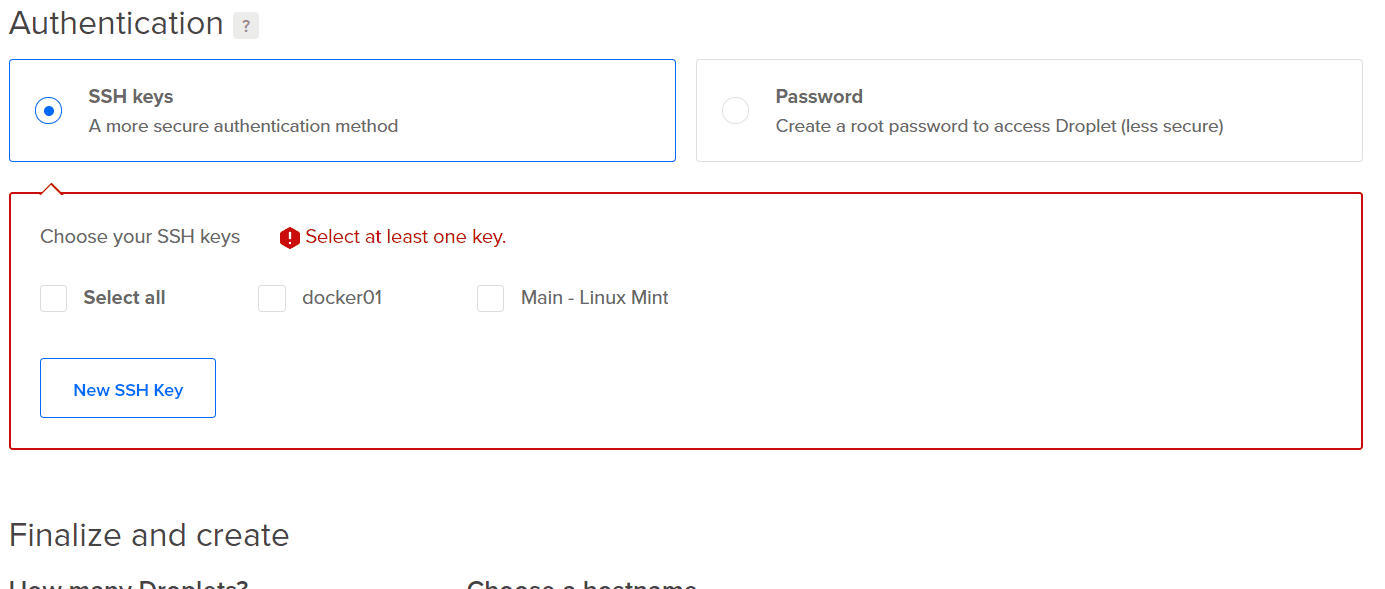Click the 'Main - Linux Mint' key label
This screenshot has height=589, width=1385.
595,298
